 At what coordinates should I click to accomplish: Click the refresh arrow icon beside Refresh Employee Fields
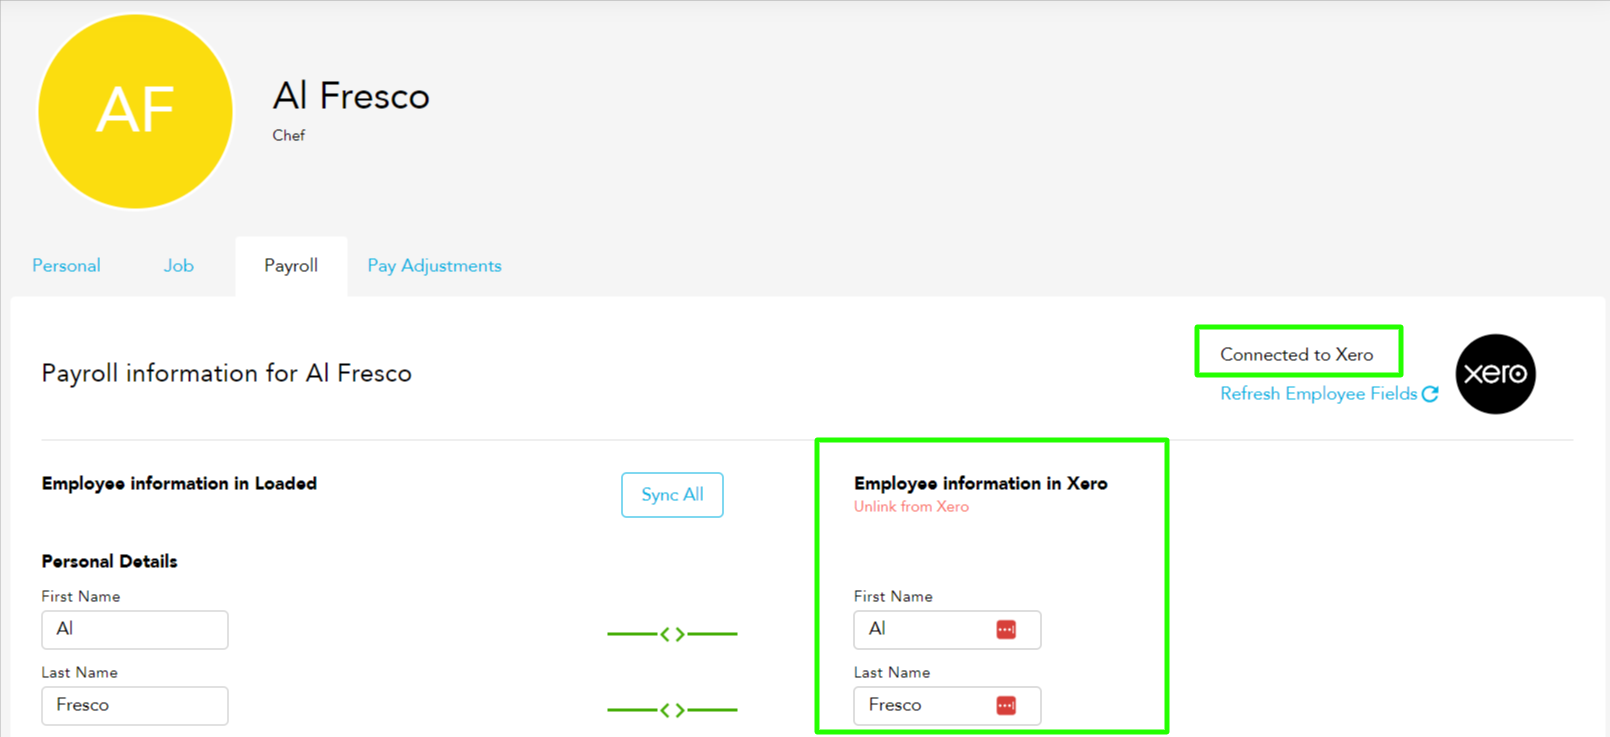coord(1431,394)
